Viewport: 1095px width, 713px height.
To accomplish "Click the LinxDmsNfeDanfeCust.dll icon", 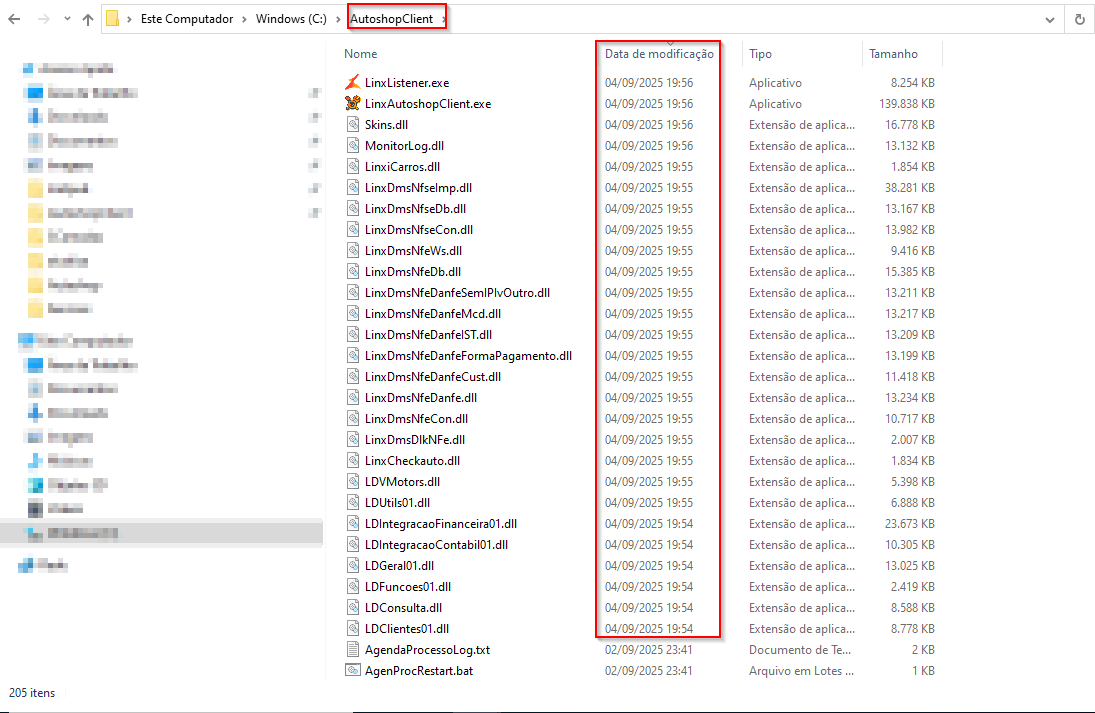I will pos(353,376).
